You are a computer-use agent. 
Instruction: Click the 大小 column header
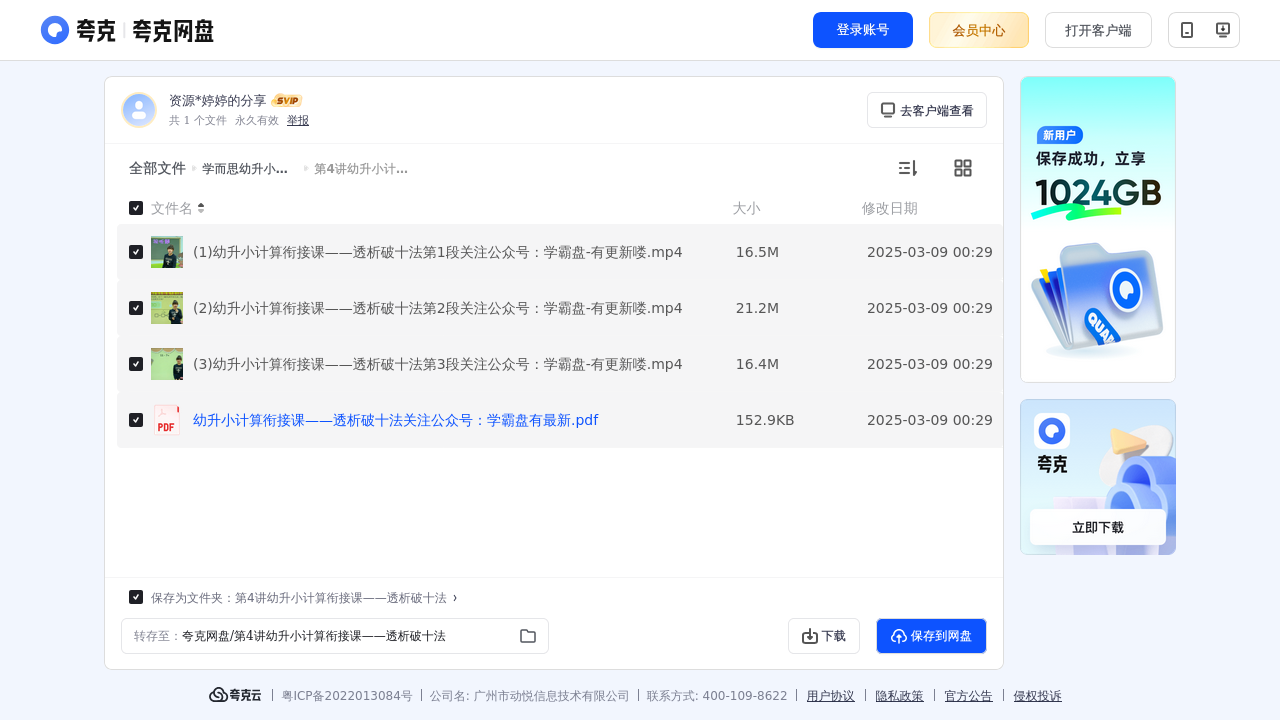[746, 208]
